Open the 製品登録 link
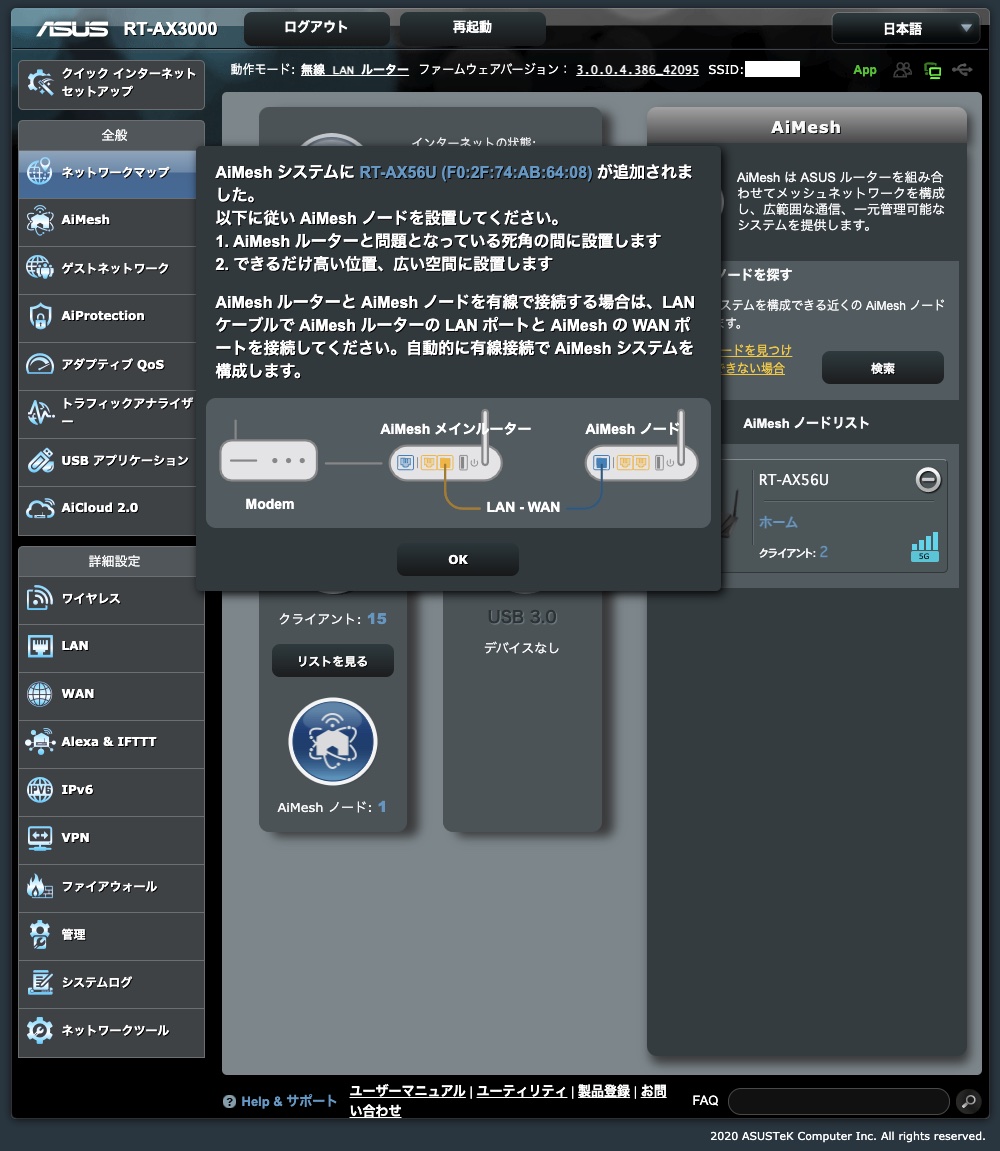Screen dimensions: 1000x1151 pyautogui.click(x=604, y=1091)
